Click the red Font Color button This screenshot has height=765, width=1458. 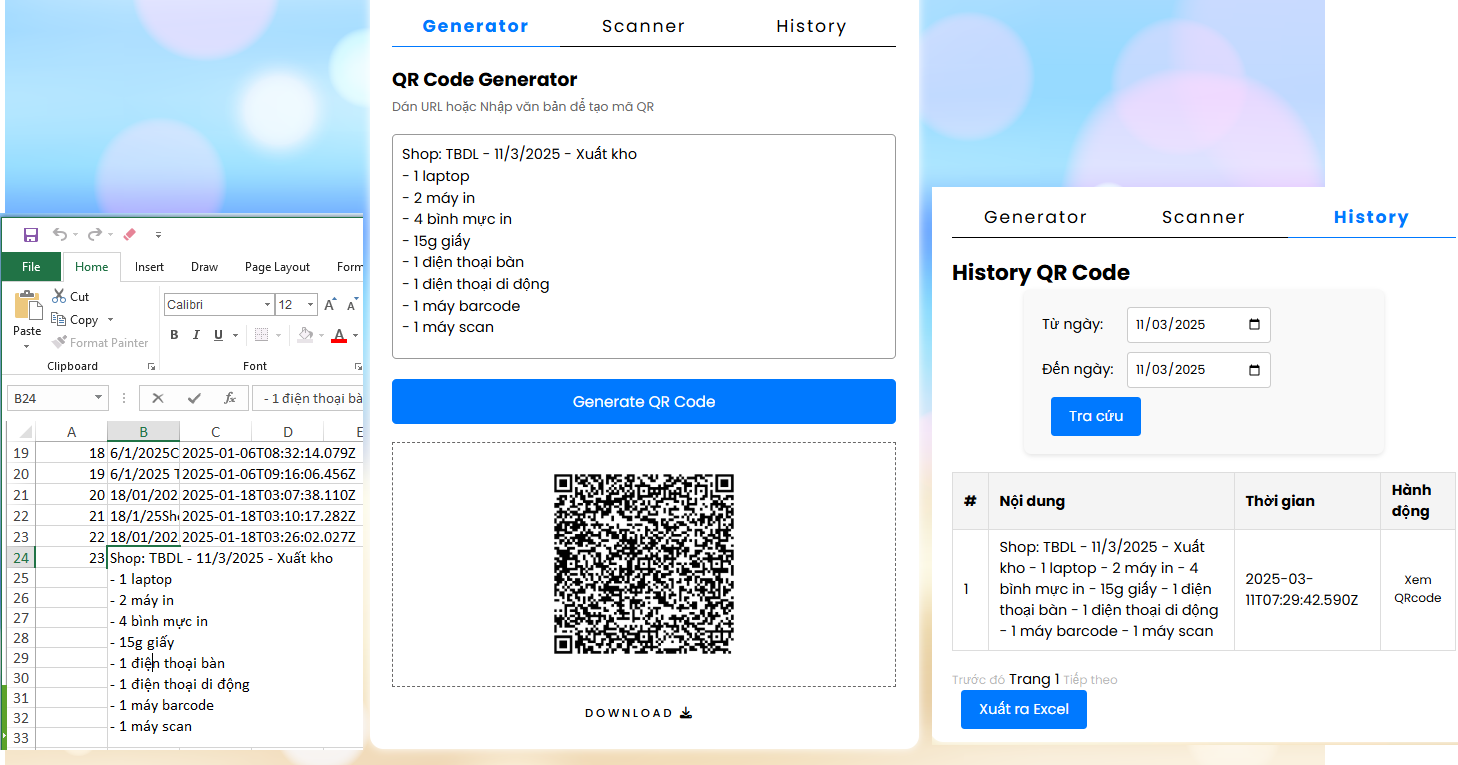339,335
